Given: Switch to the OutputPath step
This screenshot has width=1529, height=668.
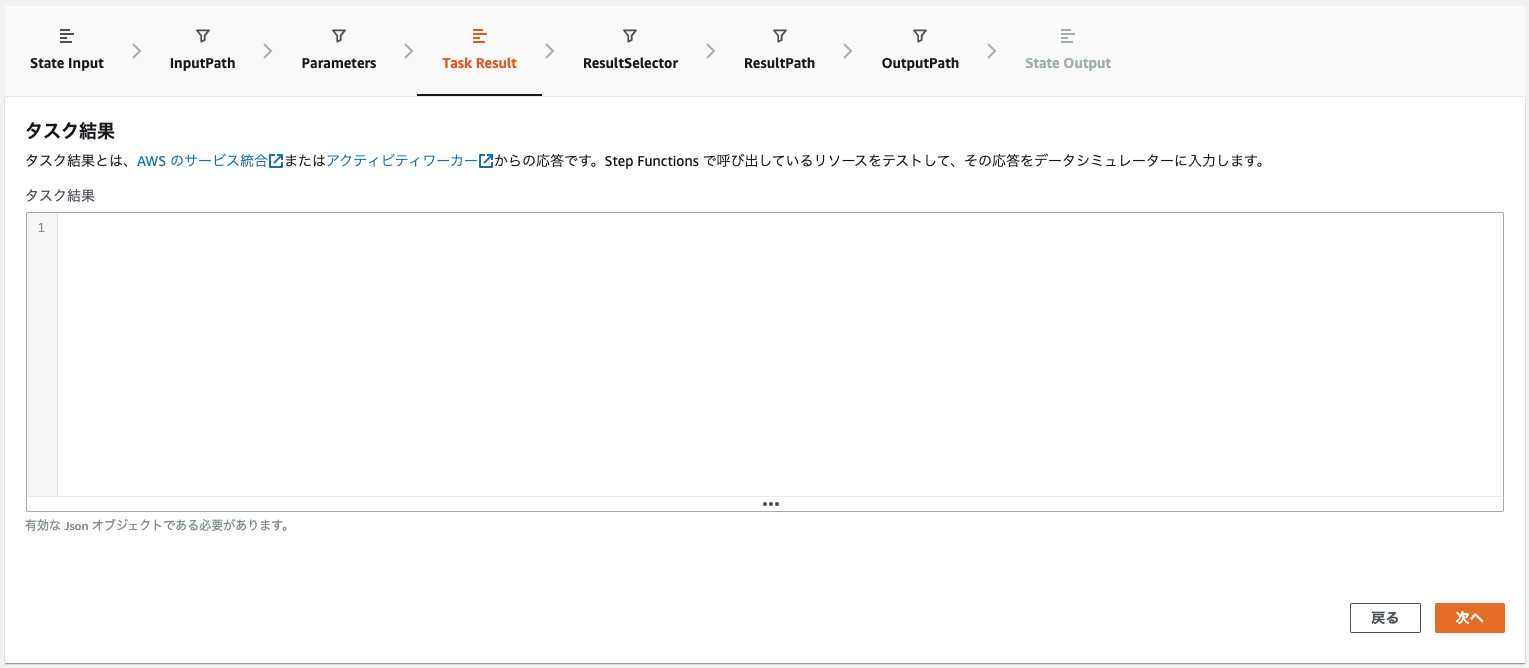Looking at the screenshot, I should point(919,62).
